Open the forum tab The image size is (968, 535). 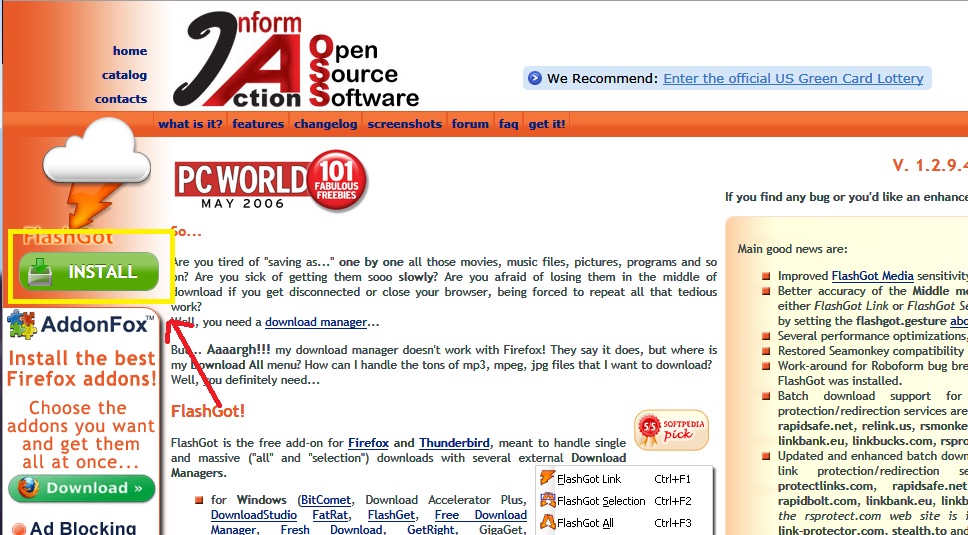(x=470, y=123)
